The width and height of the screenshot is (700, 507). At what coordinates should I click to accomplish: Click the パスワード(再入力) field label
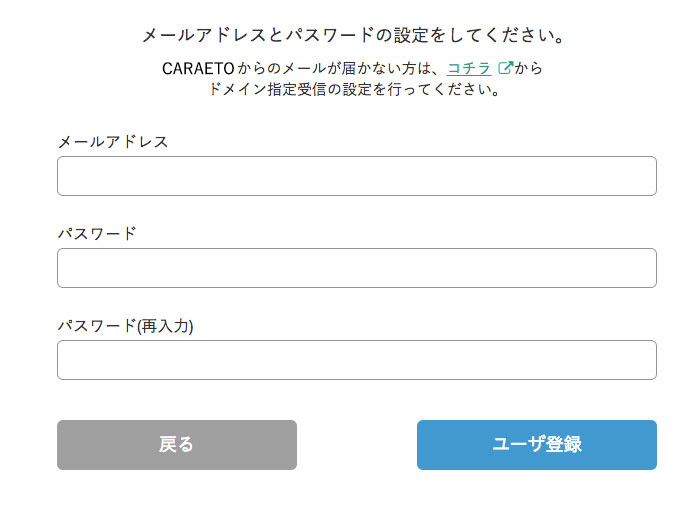[x=126, y=326]
